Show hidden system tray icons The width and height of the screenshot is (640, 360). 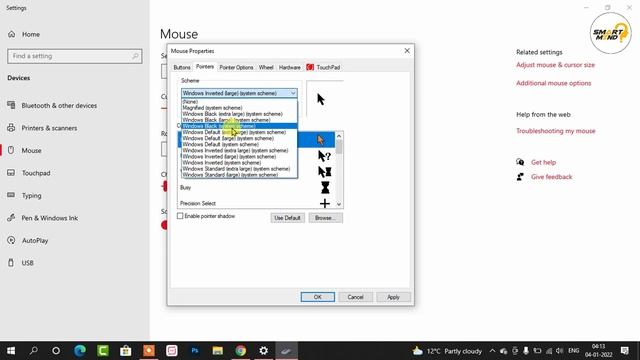492,351
